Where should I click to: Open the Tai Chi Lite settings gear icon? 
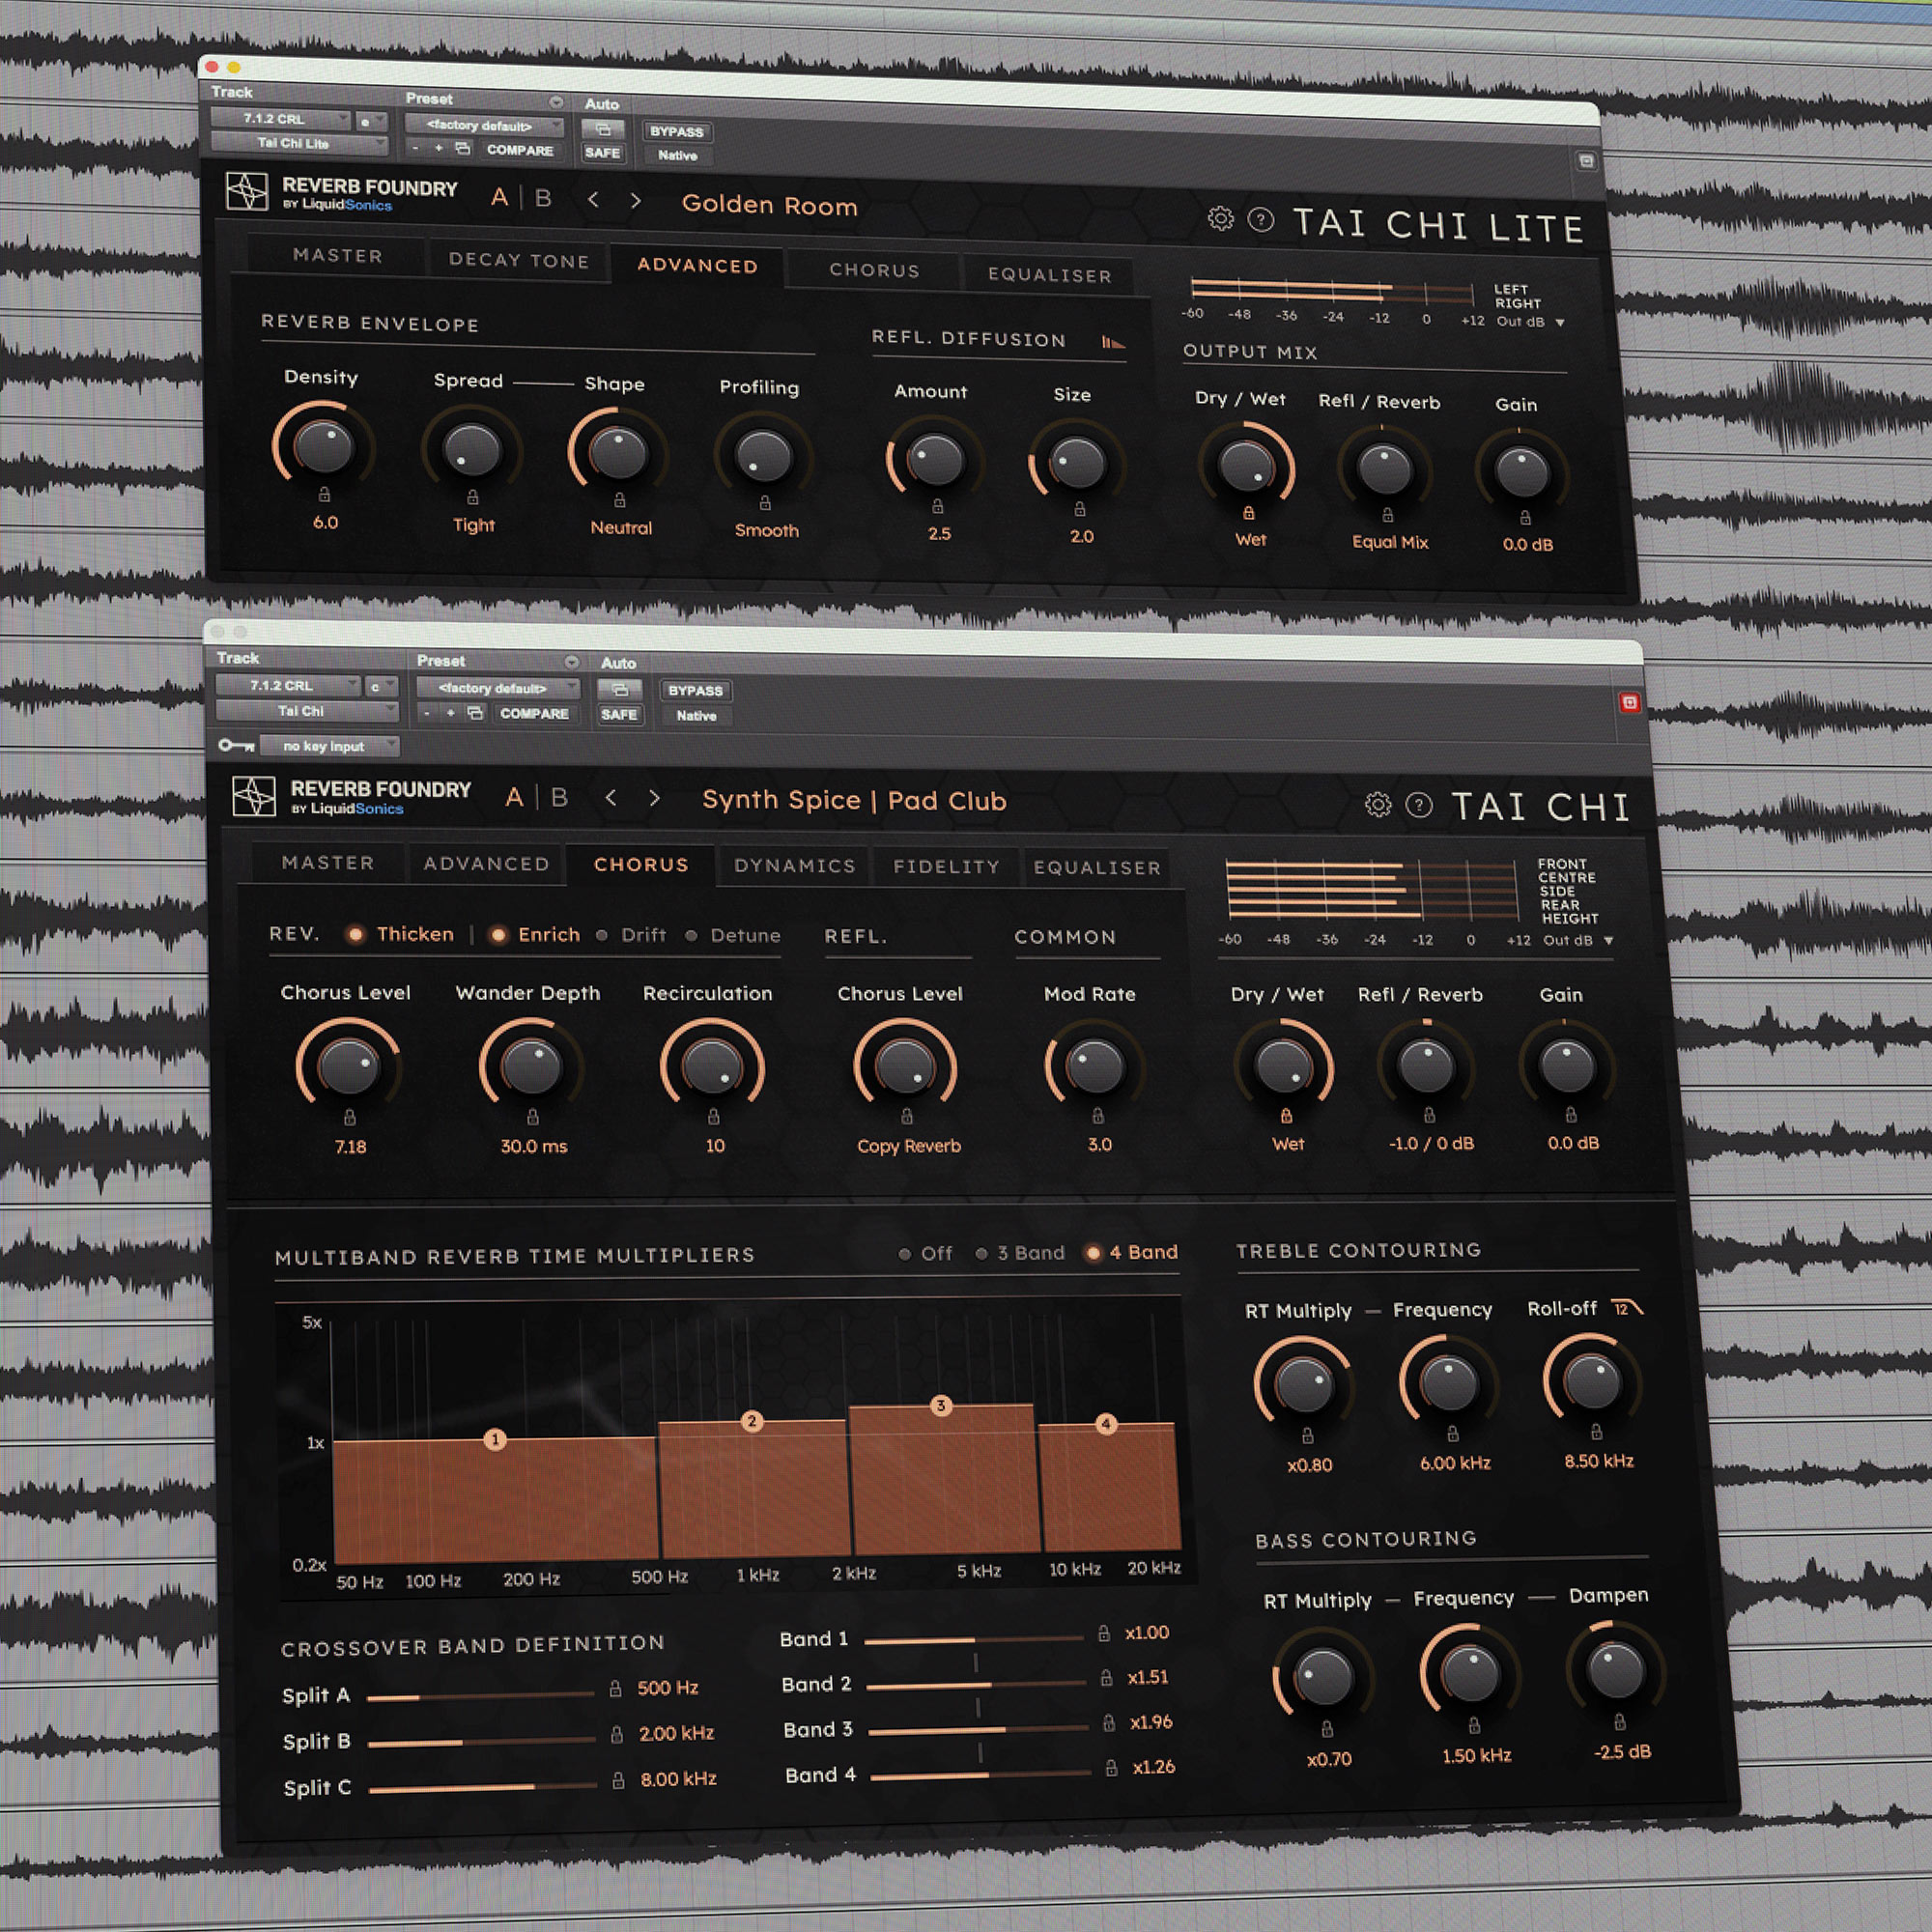[1221, 219]
